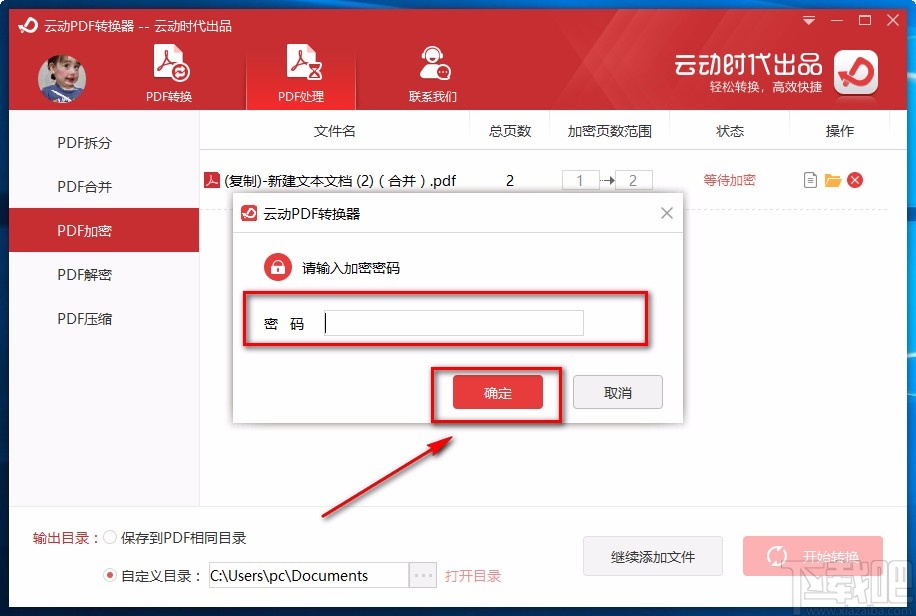Click the red PDF icon beside the filename
The height and width of the screenshot is (616, 916).
click(x=211, y=180)
